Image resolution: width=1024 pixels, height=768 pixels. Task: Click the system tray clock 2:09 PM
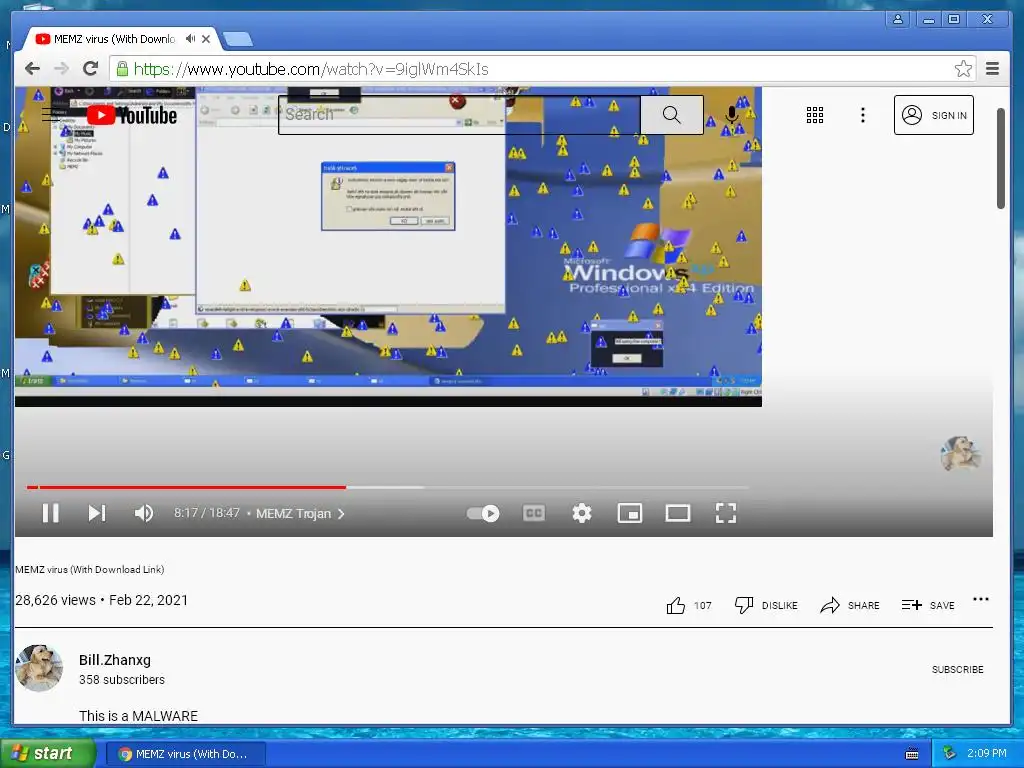pos(986,754)
